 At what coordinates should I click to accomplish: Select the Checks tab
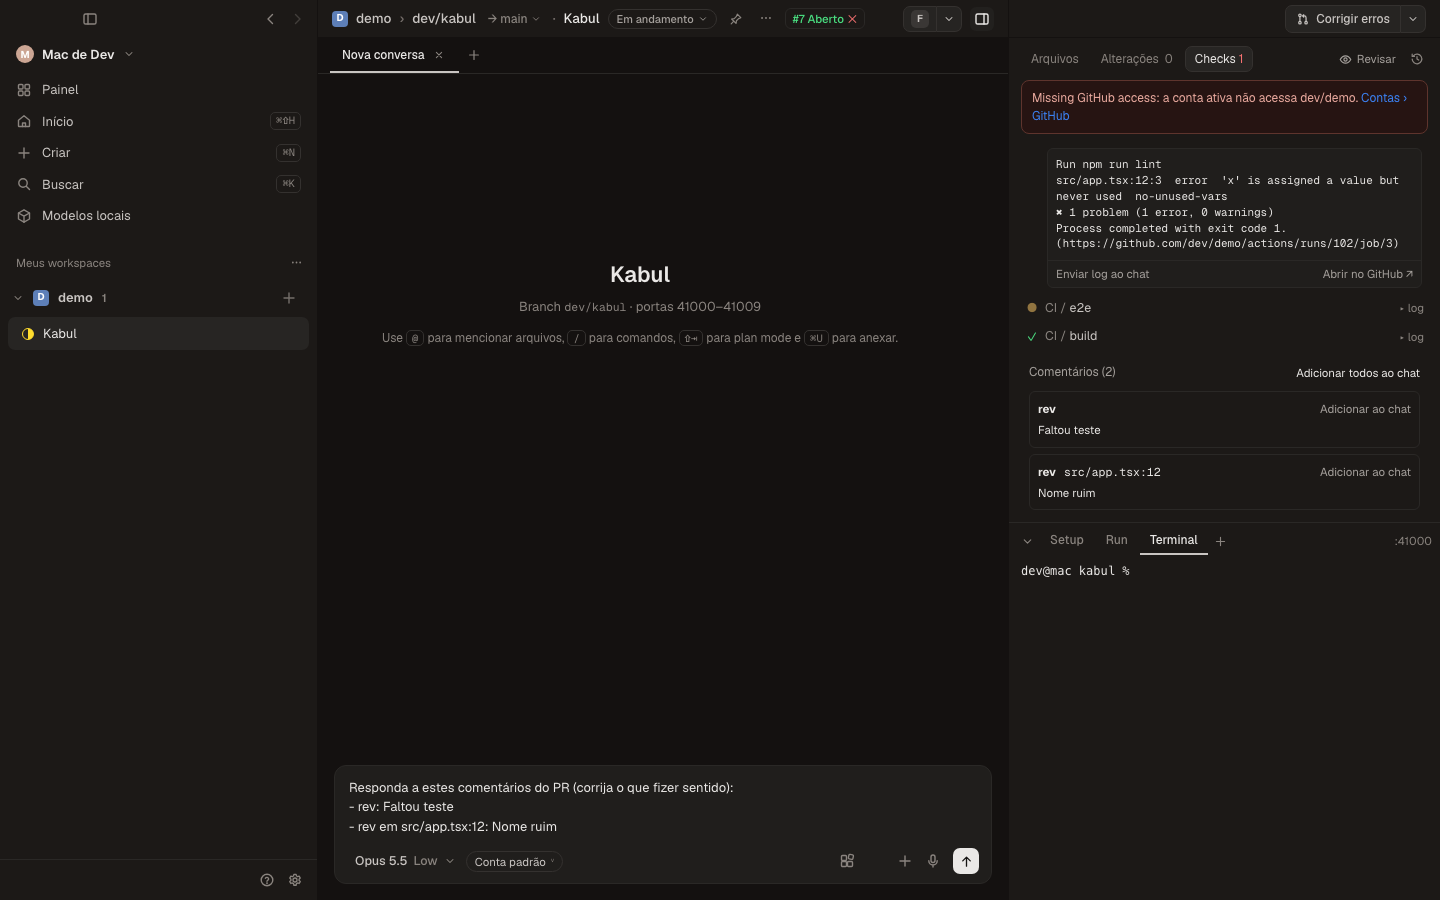[x=1219, y=59]
